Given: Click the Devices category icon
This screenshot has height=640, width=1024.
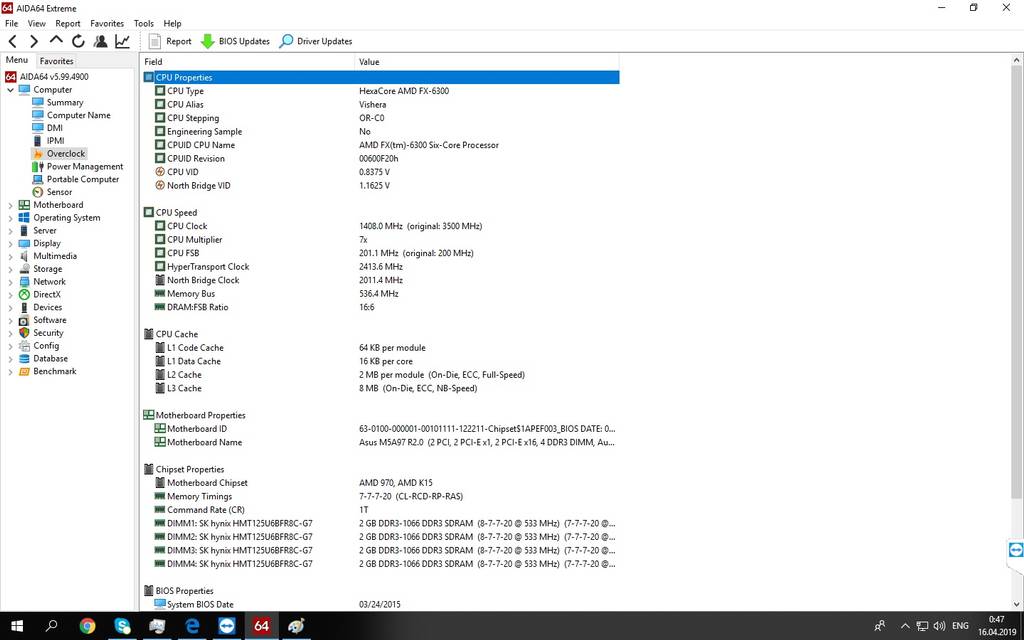Looking at the screenshot, I should 24,308.
